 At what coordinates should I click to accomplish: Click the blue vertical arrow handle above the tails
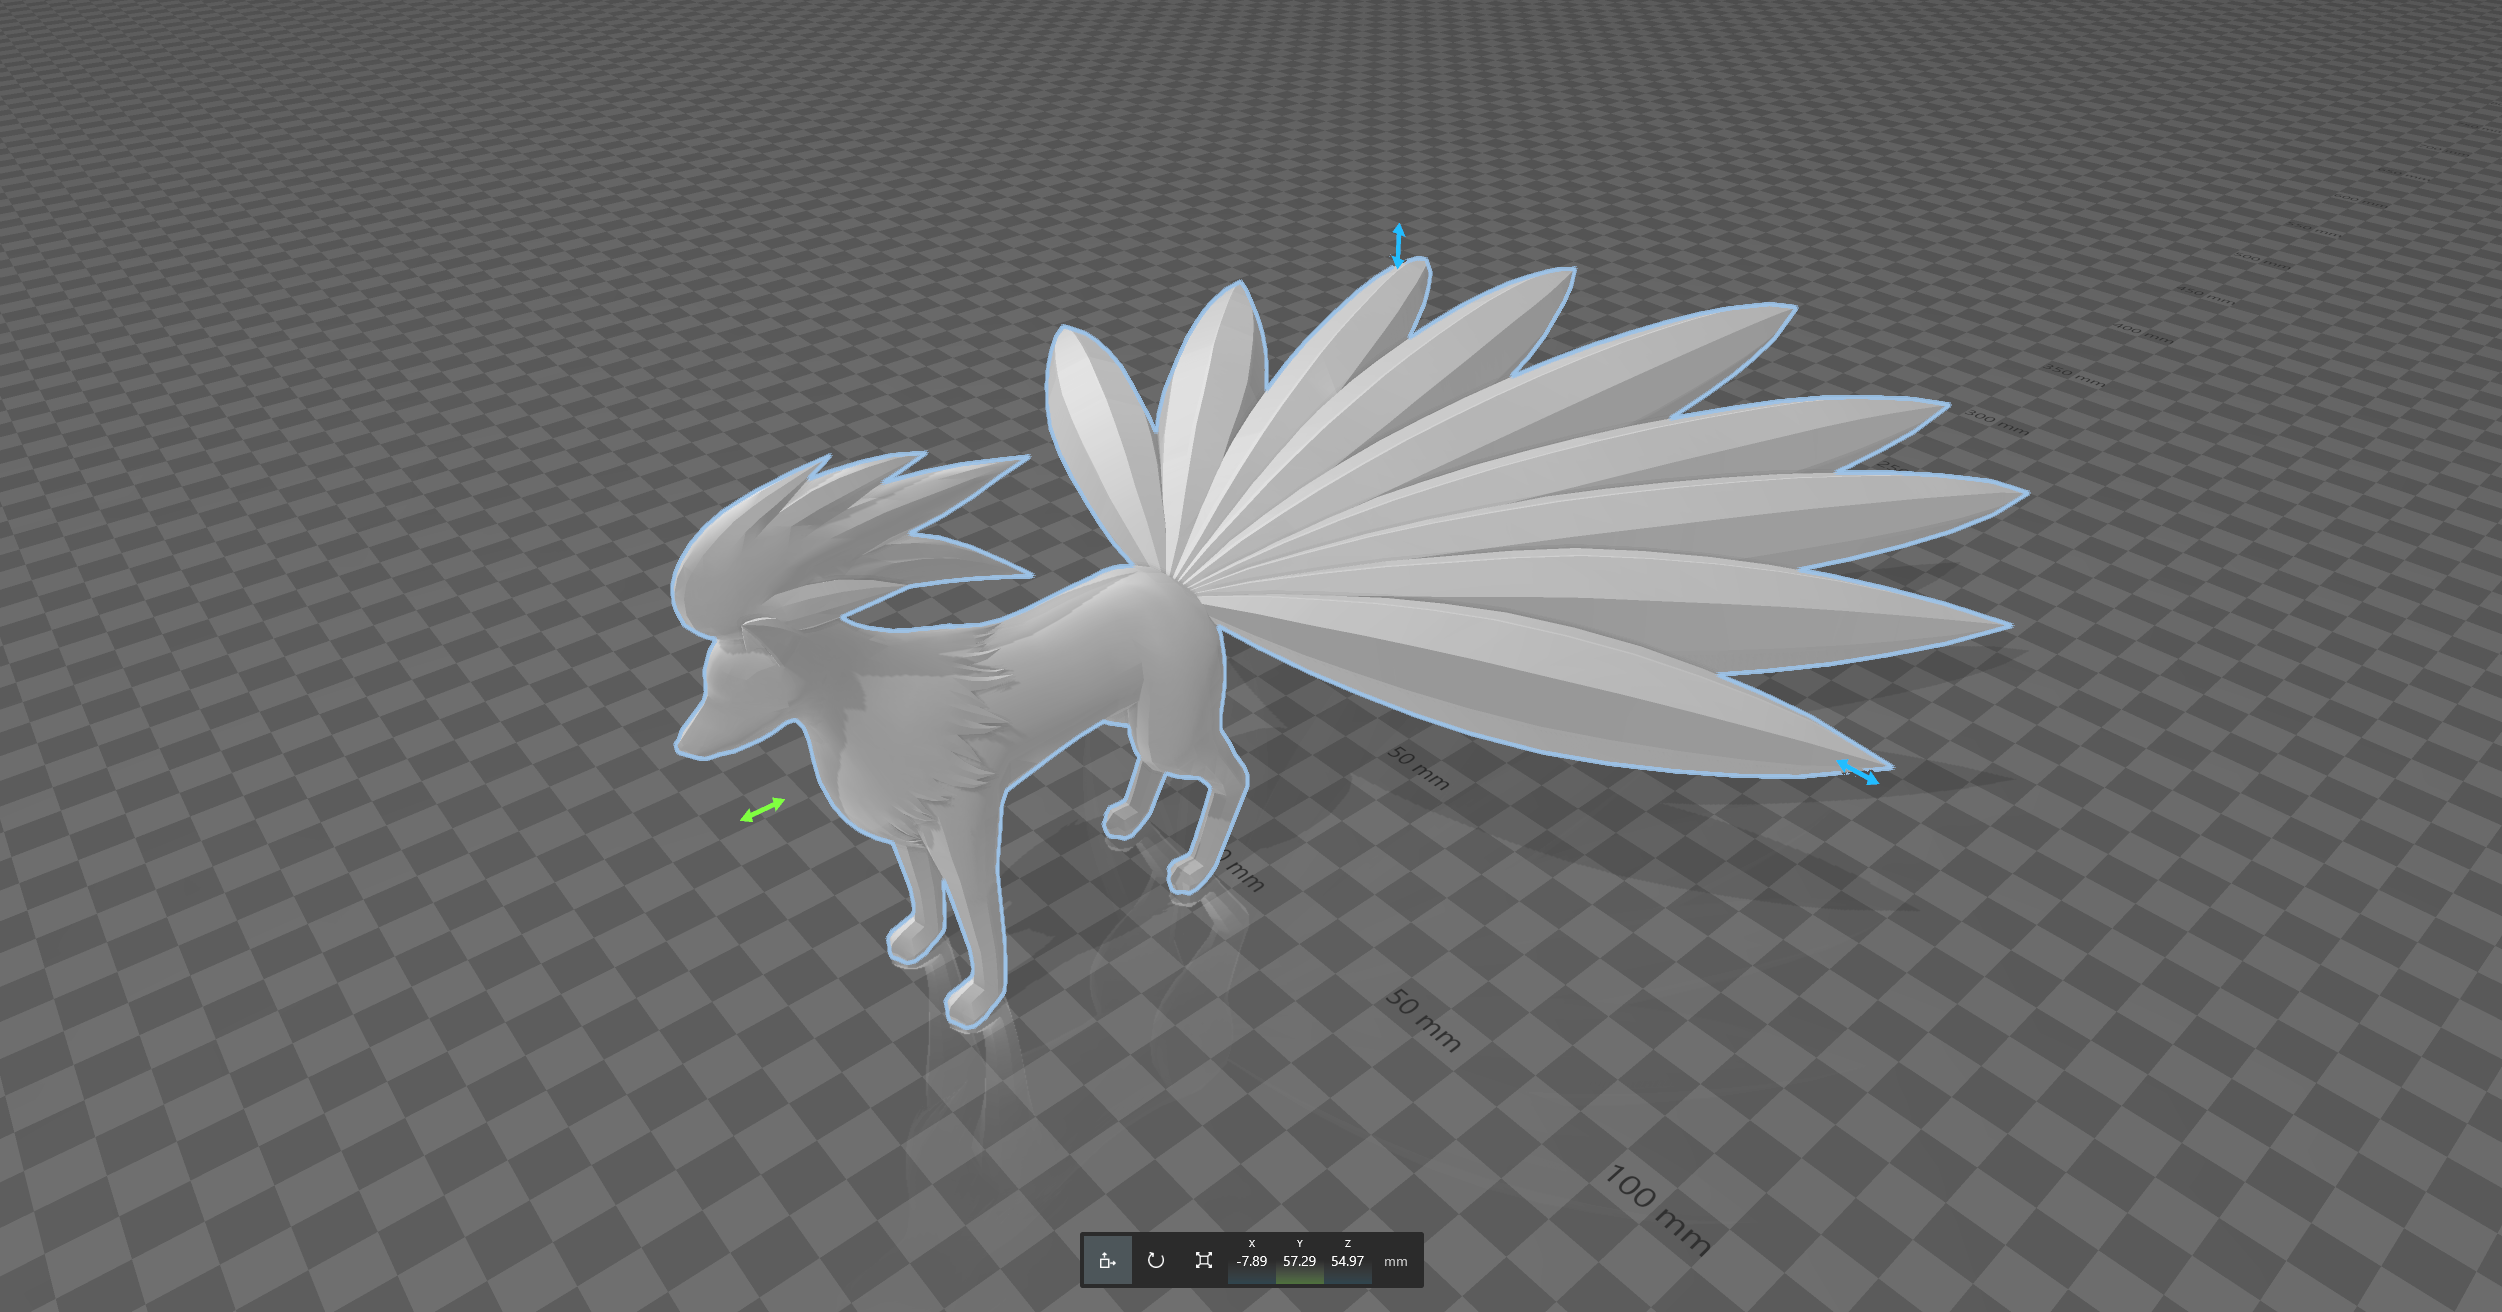point(1399,246)
